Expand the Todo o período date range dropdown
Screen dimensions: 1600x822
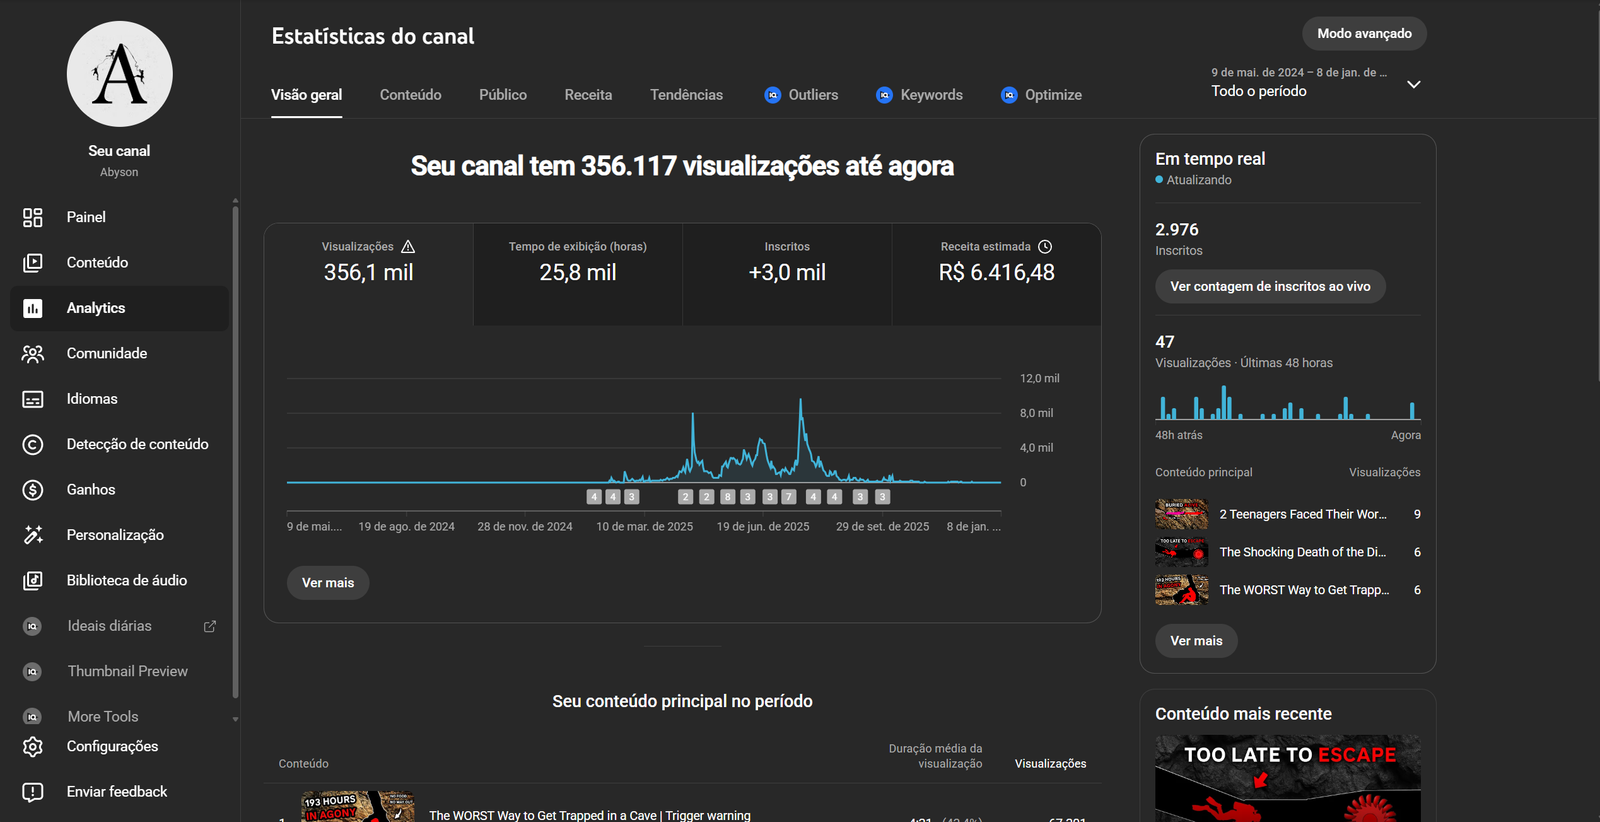(x=1414, y=84)
